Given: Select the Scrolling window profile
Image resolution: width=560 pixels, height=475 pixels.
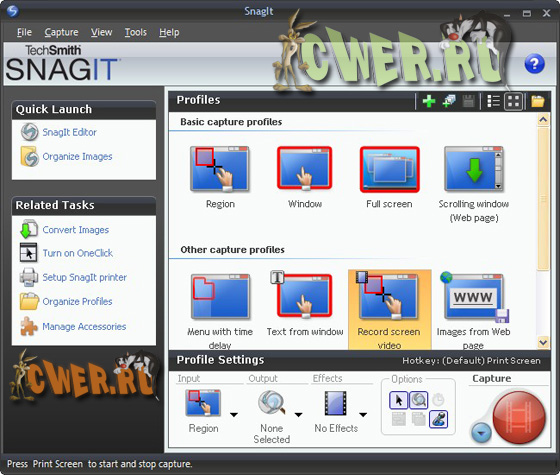Looking at the screenshot, I should [474, 184].
